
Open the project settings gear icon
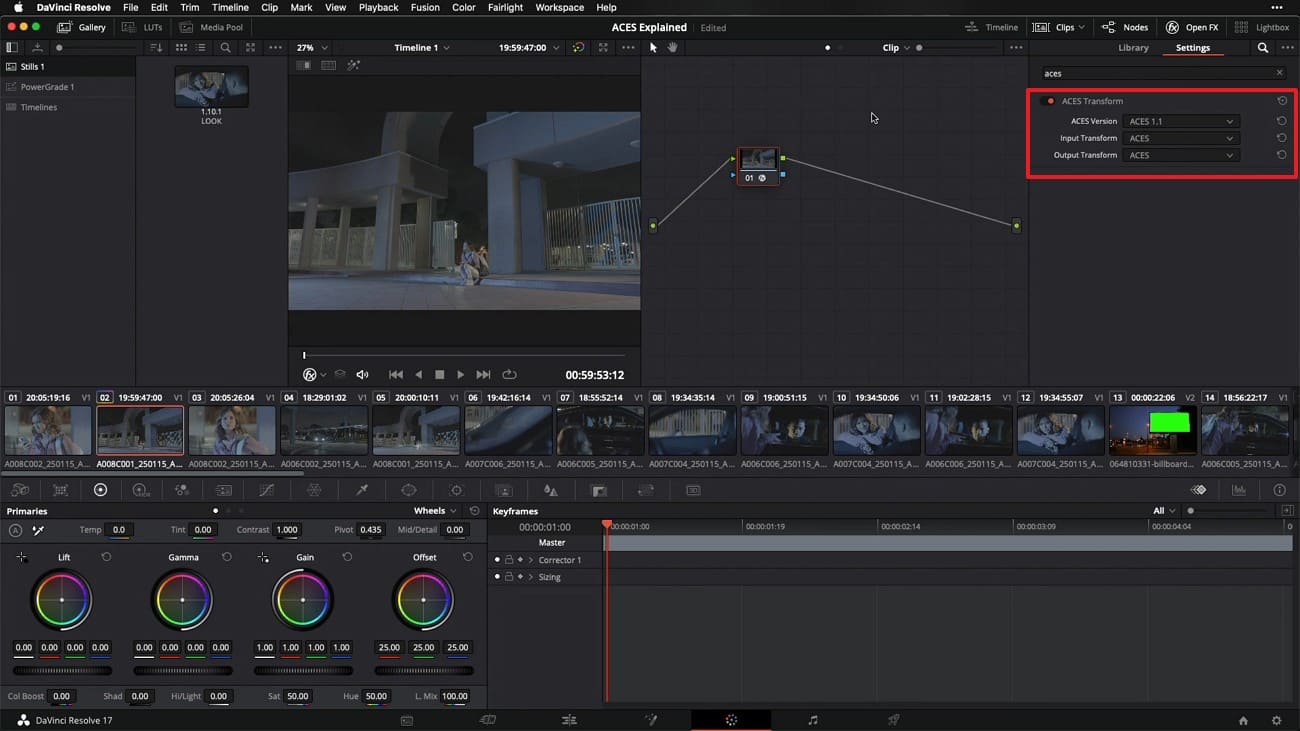(1276, 720)
